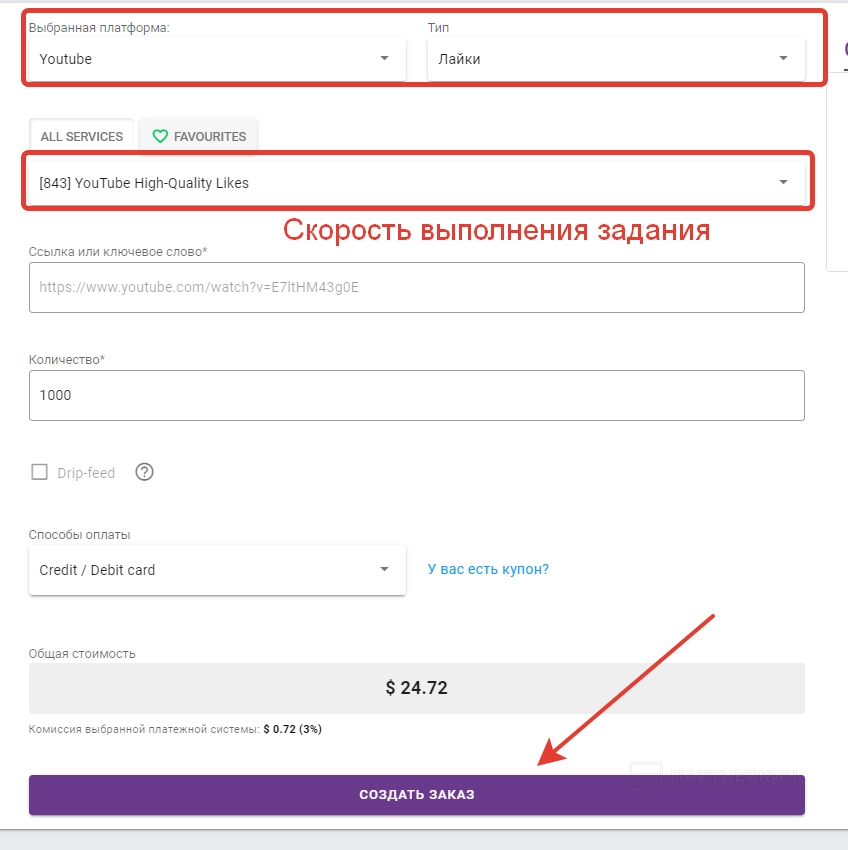Screen dimensions: 848x850
Task: Click the commission text showing $ 0.72 (3%)
Action: tap(175, 730)
